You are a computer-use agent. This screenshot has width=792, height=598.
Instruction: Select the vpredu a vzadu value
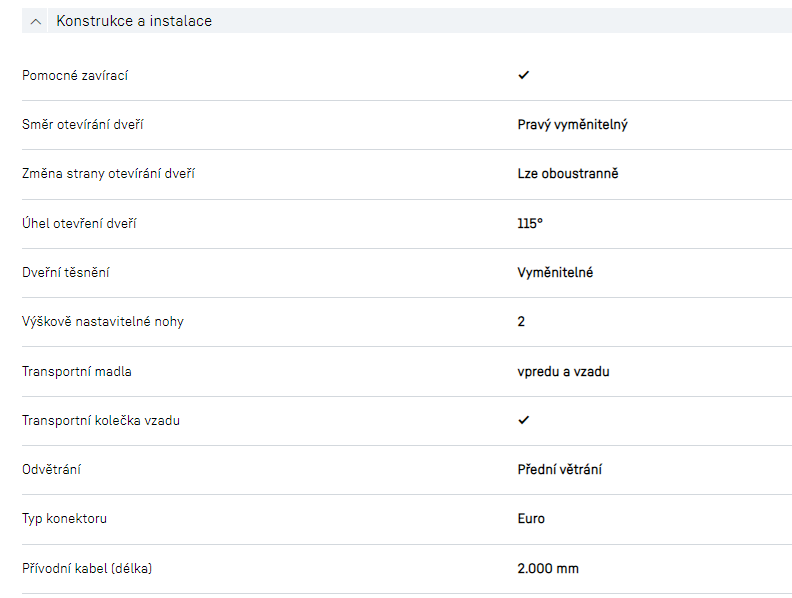pos(563,371)
